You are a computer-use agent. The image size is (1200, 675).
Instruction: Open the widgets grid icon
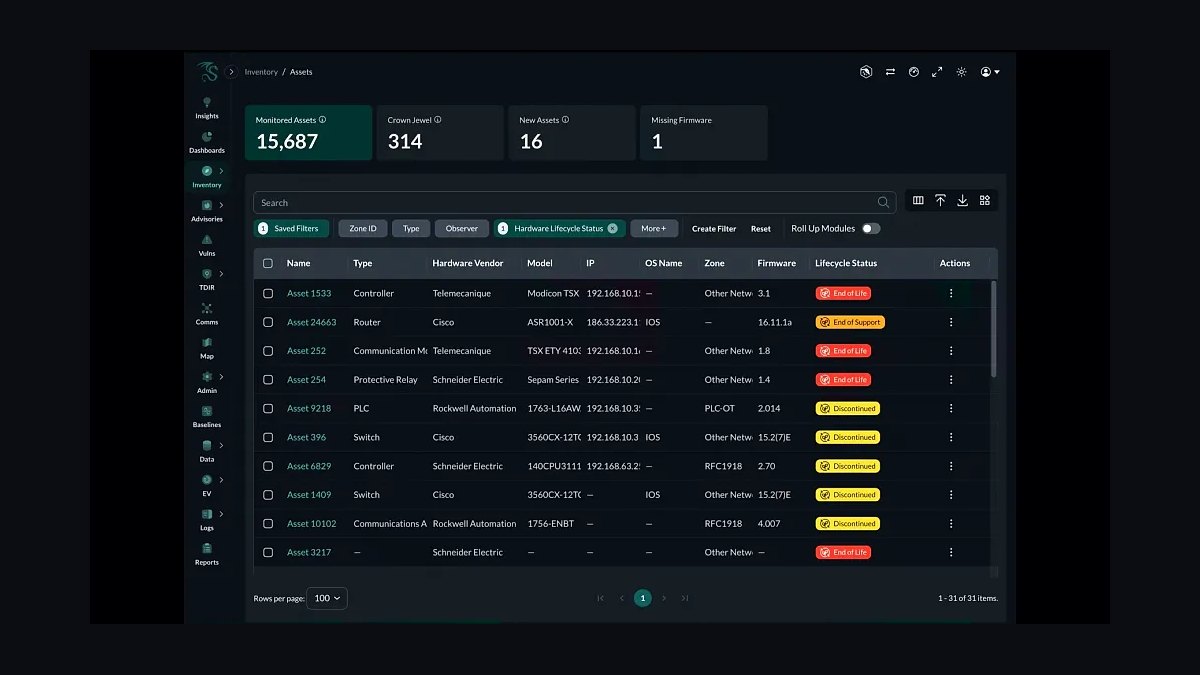(984, 201)
